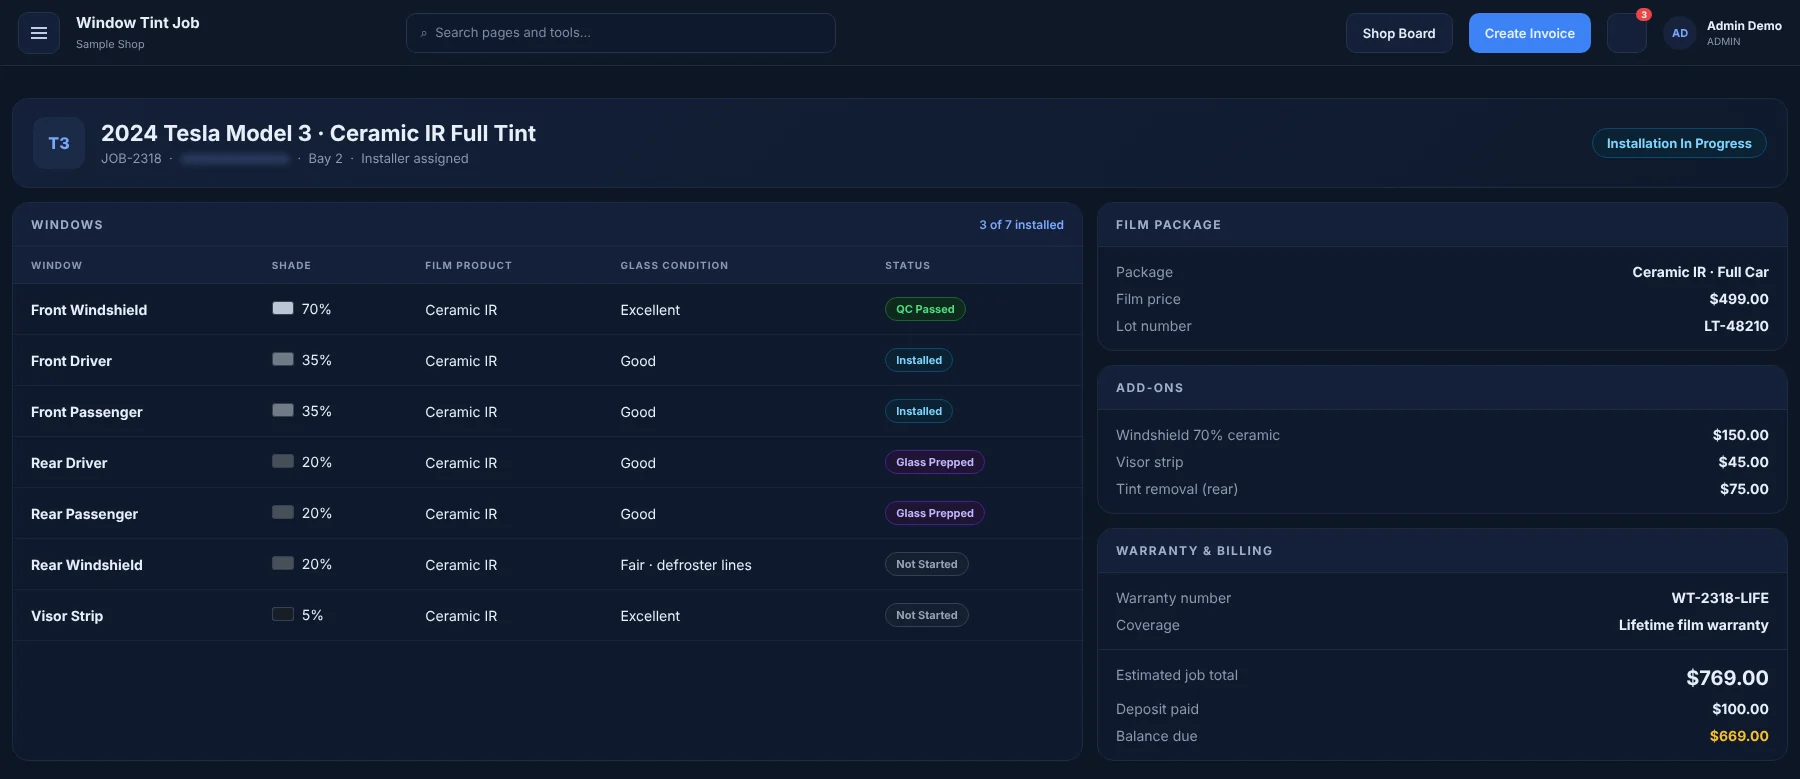Screen dimensions: 1800x779
Task: Click the Tint removal (rear) add-on
Action: tap(1177, 489)
